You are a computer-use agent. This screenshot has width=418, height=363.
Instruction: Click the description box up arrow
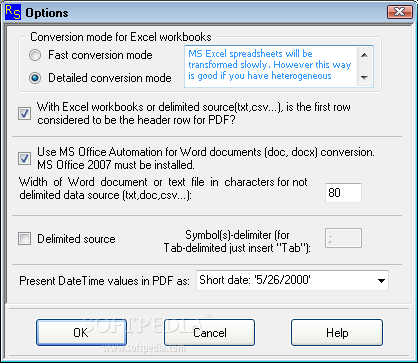tap(364, 55)
